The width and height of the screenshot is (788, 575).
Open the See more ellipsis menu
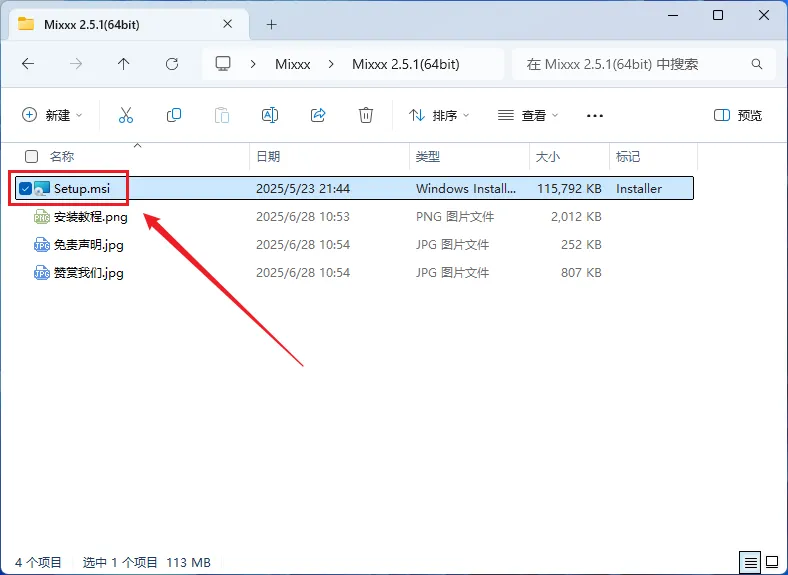595,116
